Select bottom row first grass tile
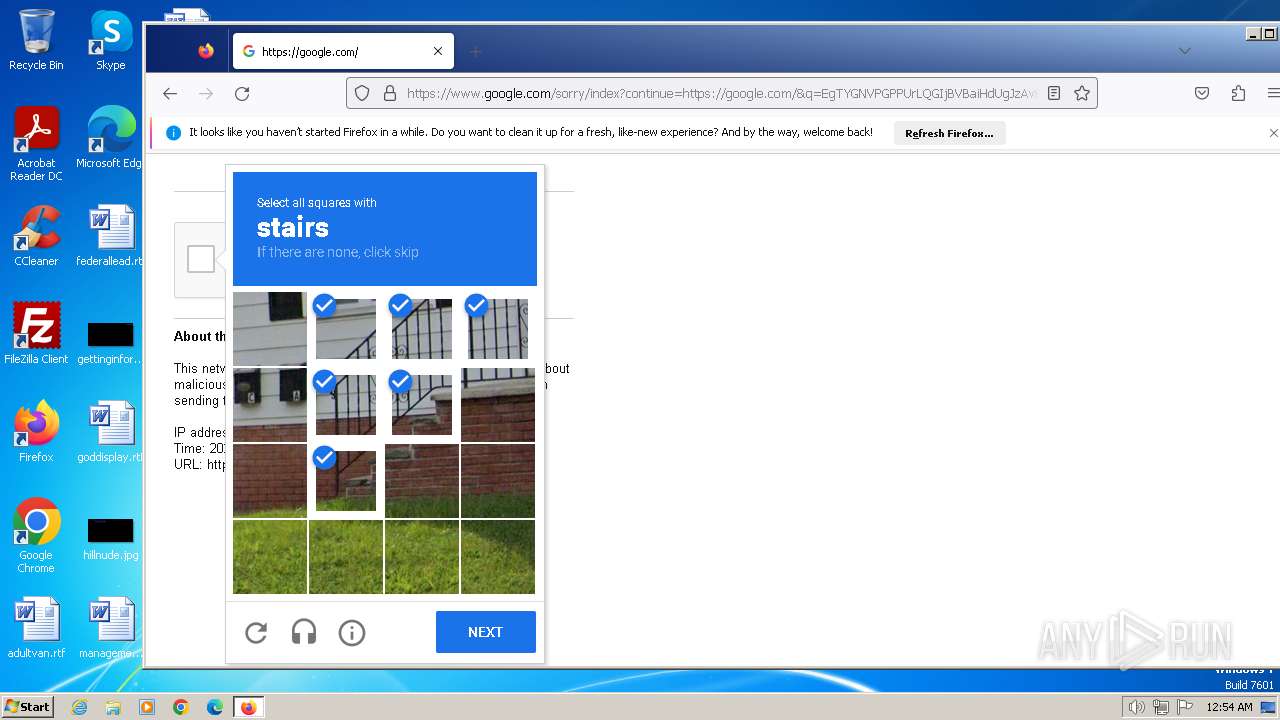The width and height of the screenshot is (1280, 720). coord(270,557)
